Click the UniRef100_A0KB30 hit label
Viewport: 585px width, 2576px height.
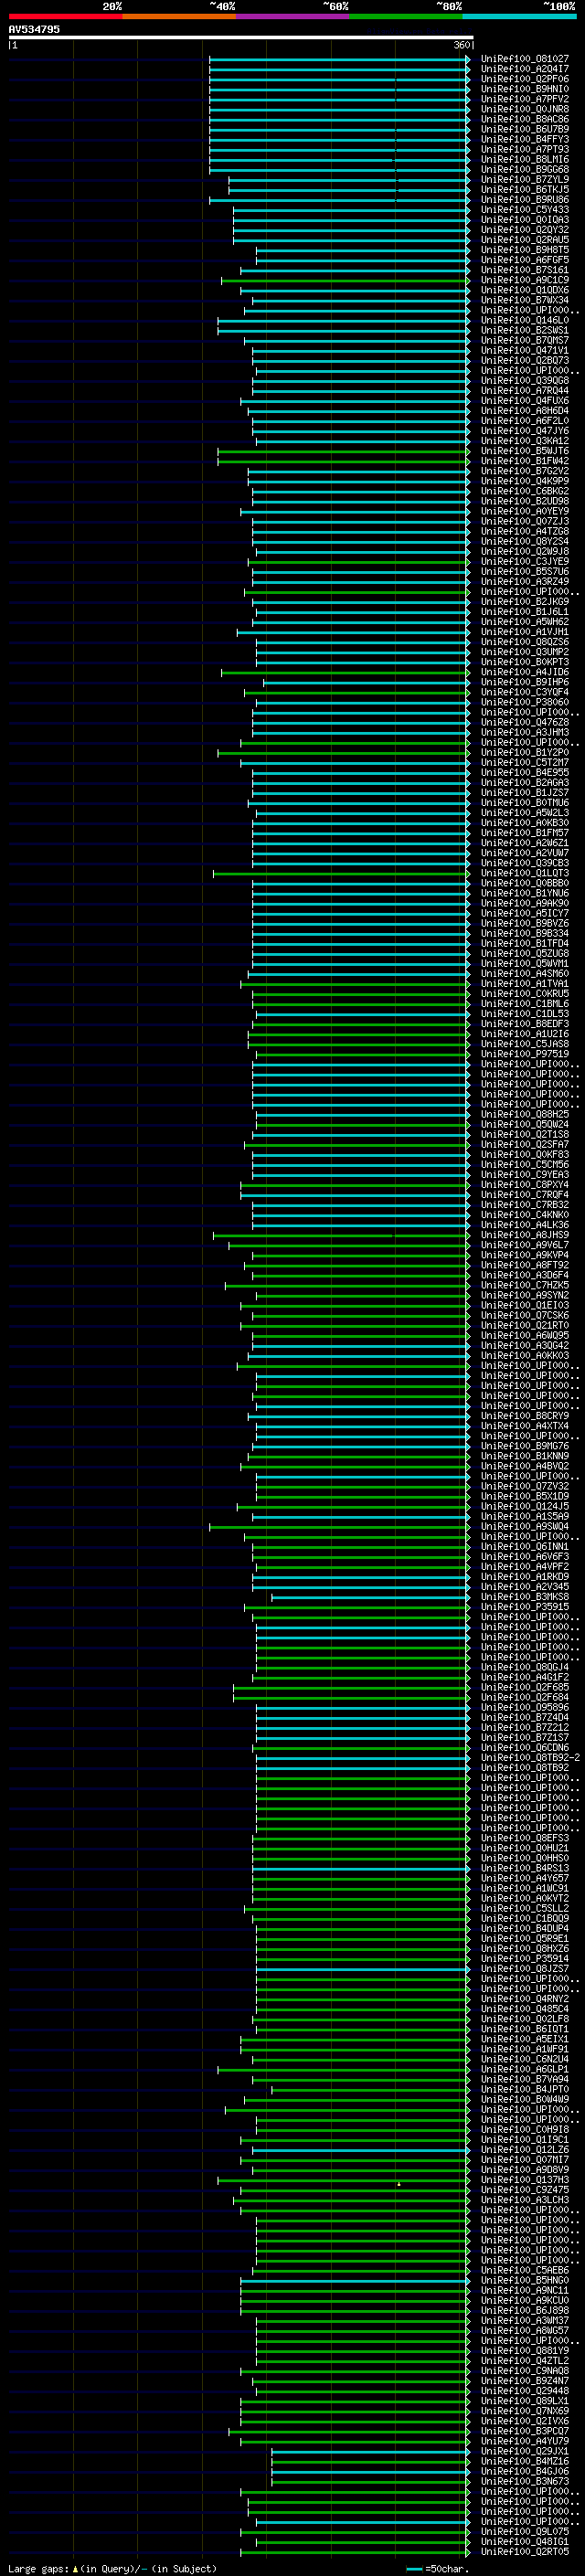click(524, 823)
